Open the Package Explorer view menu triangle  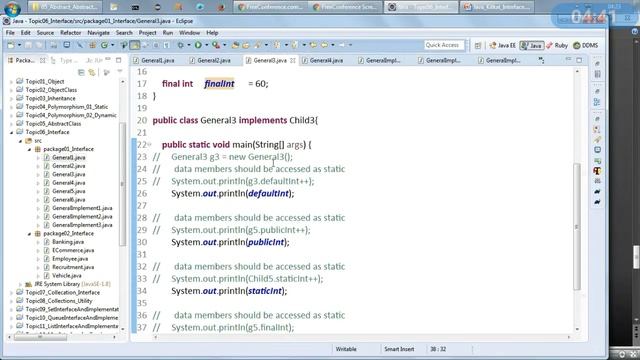click(x=120, y=71)
